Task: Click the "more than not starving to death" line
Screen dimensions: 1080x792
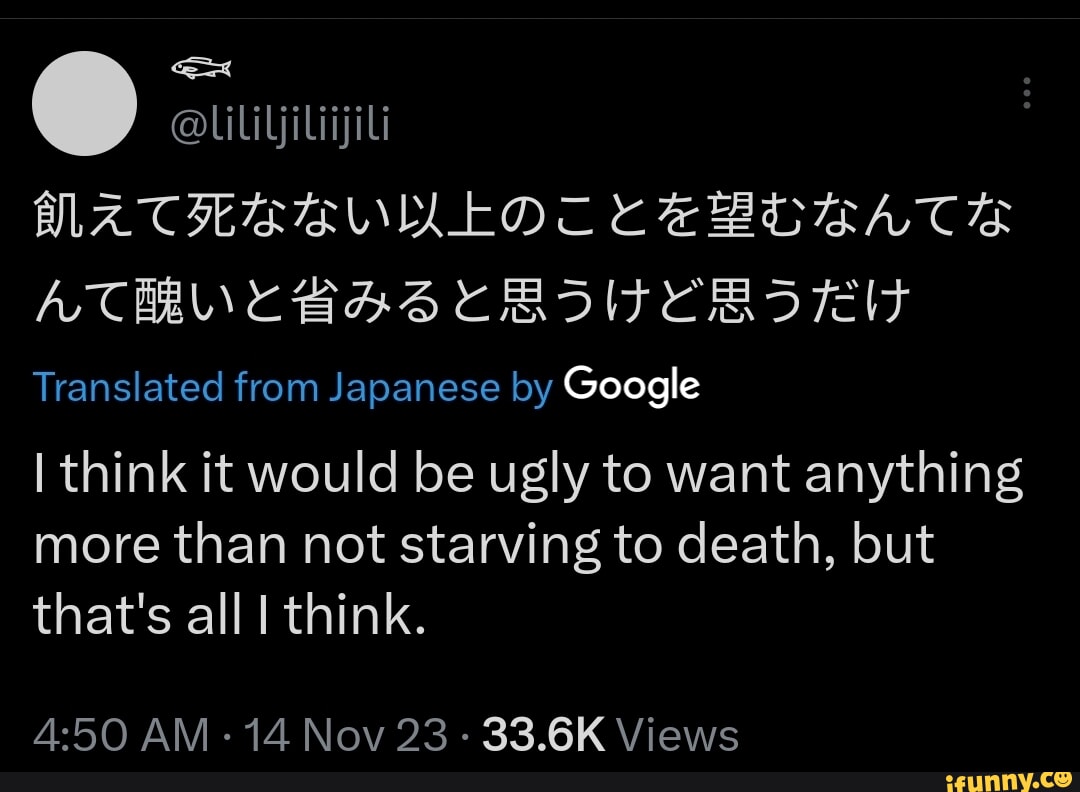Action: [x=483, y=546]
